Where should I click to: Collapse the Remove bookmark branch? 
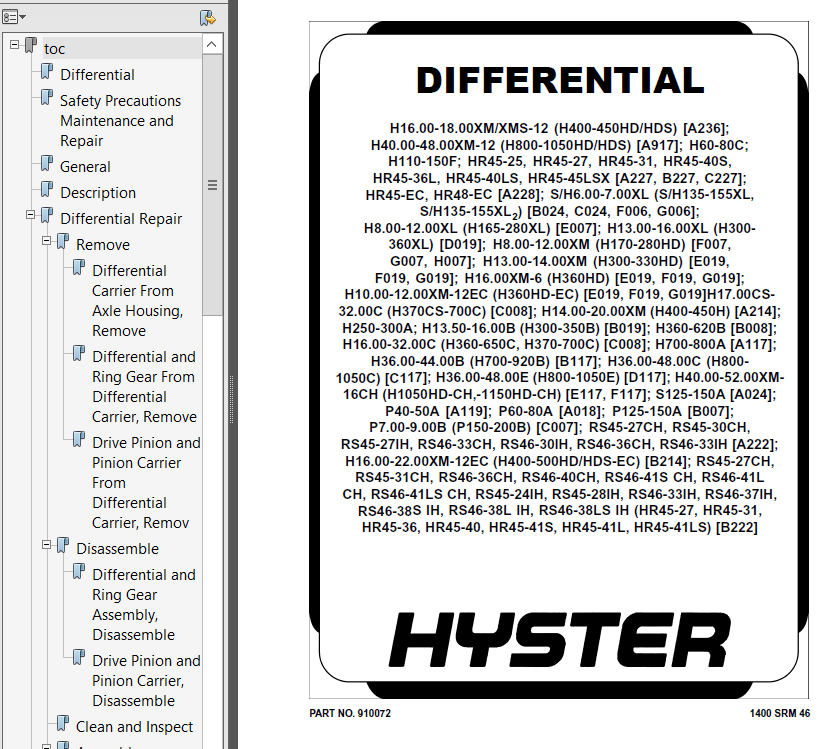[x=47, y=241]
